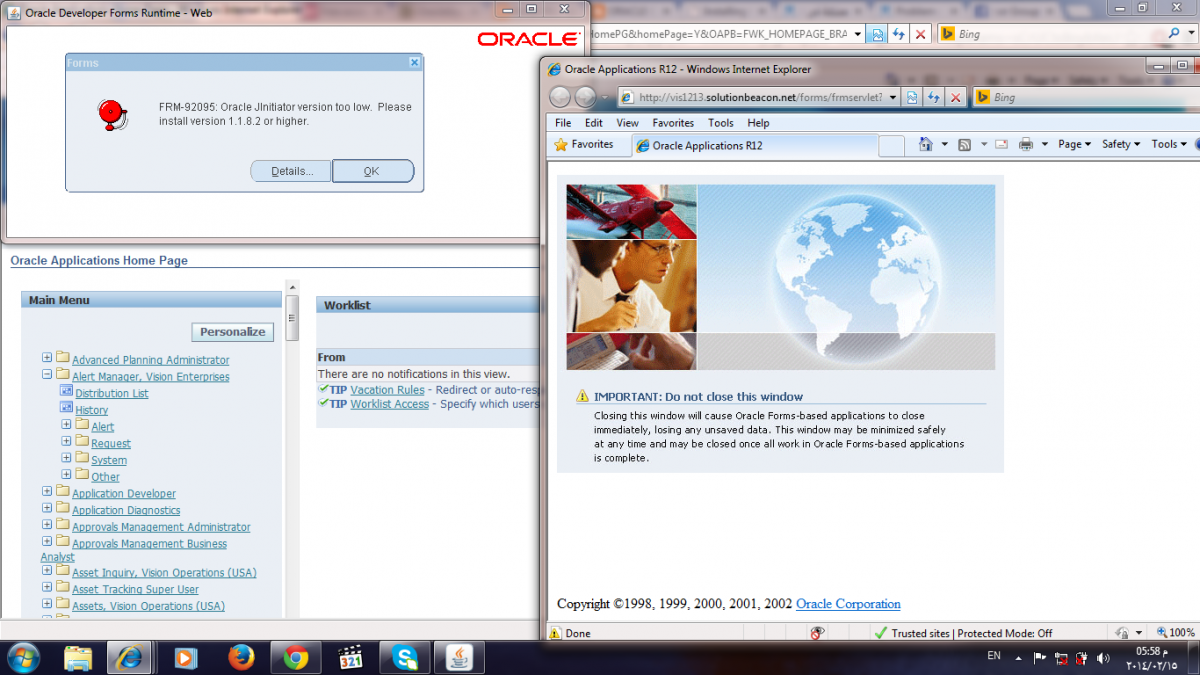The image size is (1200, 675).
Task: Expand the Request subfolder
Action: point(66,442)
